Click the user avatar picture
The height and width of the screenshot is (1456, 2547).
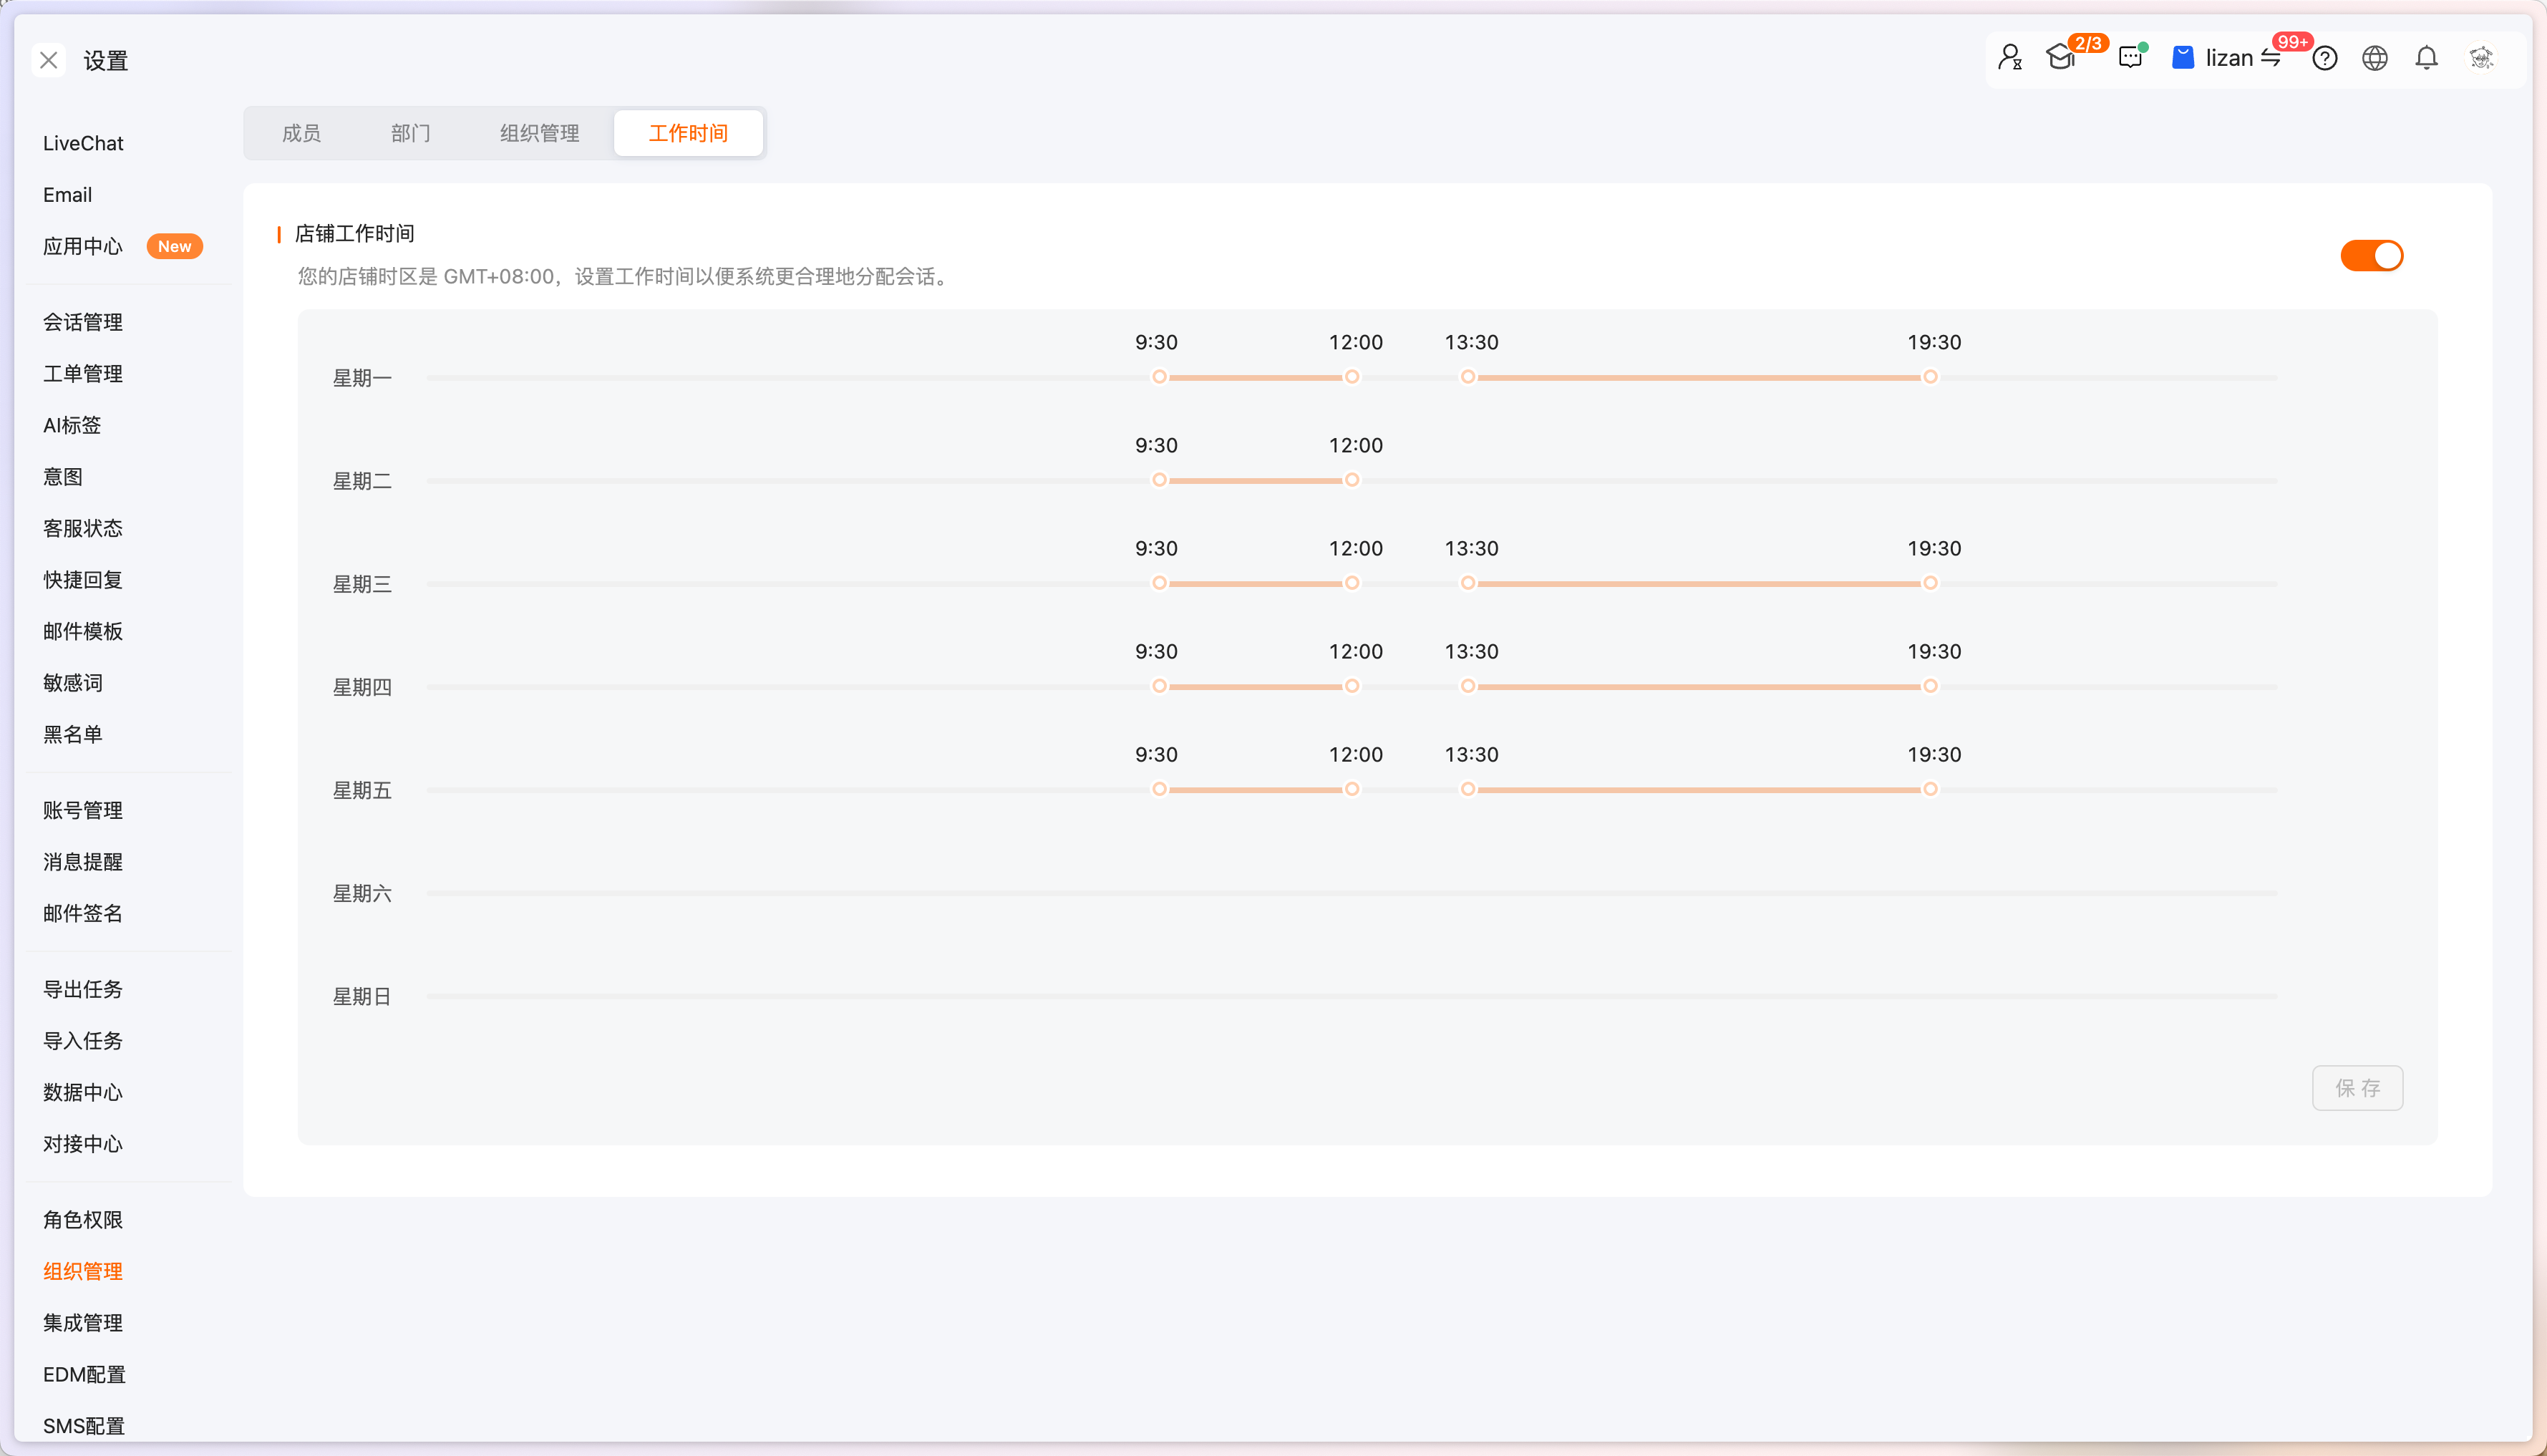(x=2481, y=58)
